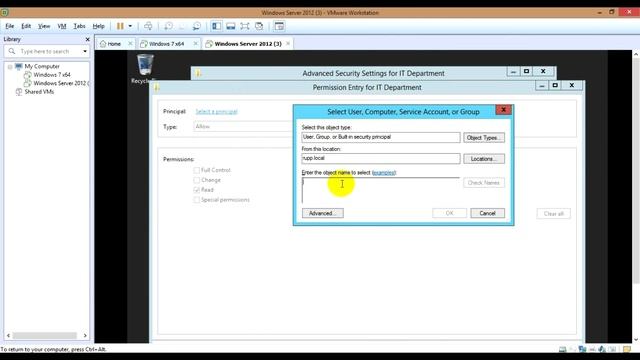Close the Home tab
The image size is (640, 360).
pyautogui.click(x=130, y=43)
